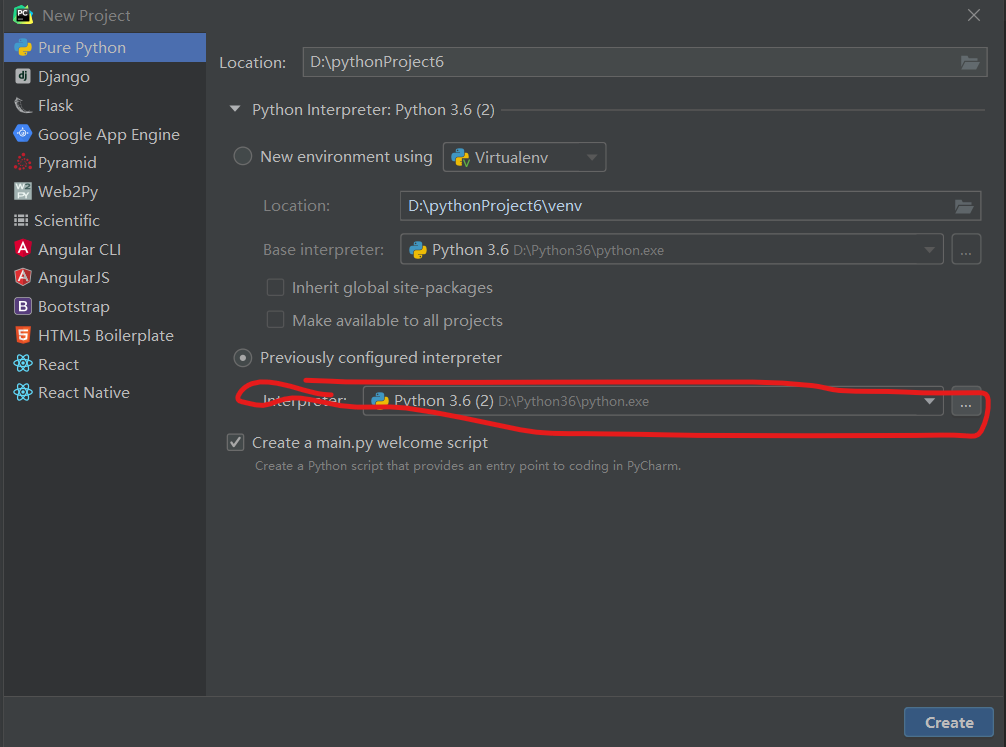This screenshot has height=747, width=1006.
Task: Enable Inherit global site-packages checkbox
Action: (x=275, y=287)
